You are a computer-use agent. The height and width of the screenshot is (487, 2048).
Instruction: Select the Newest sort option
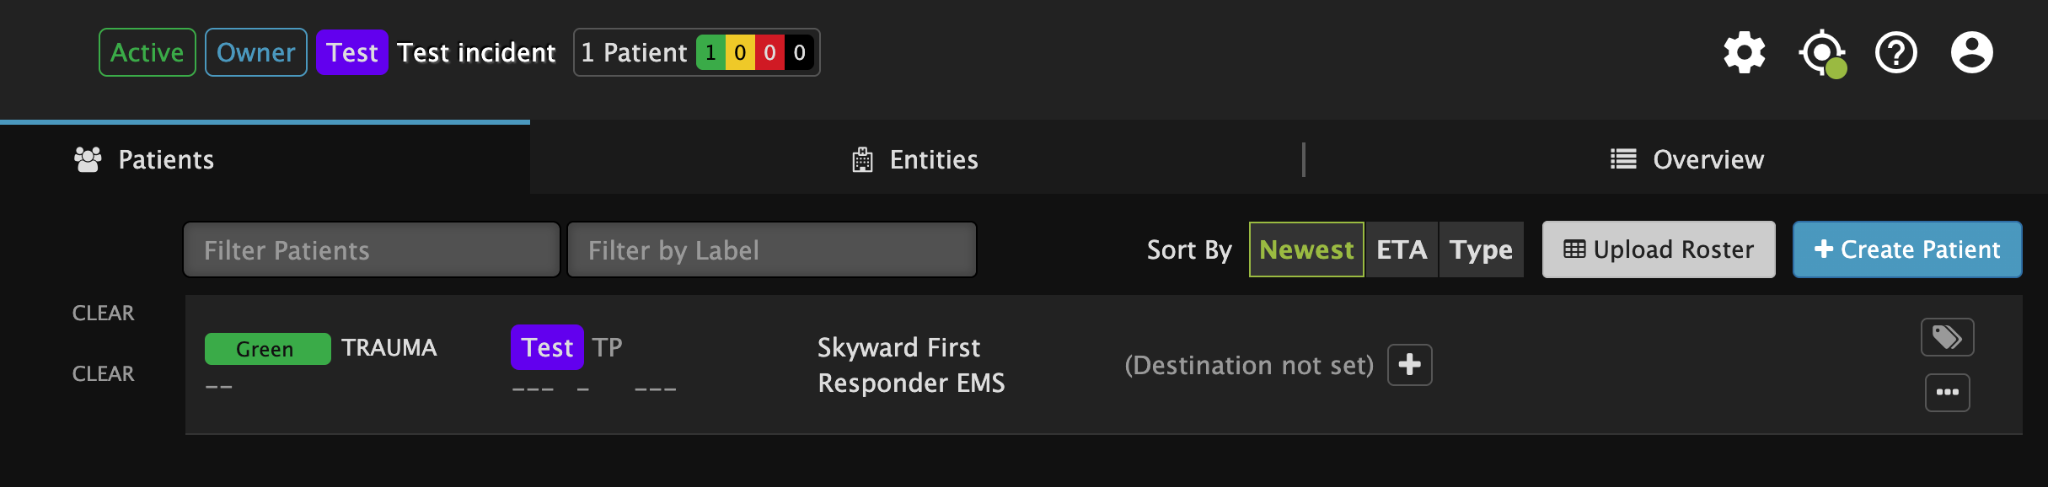(x=1306, y=250)
